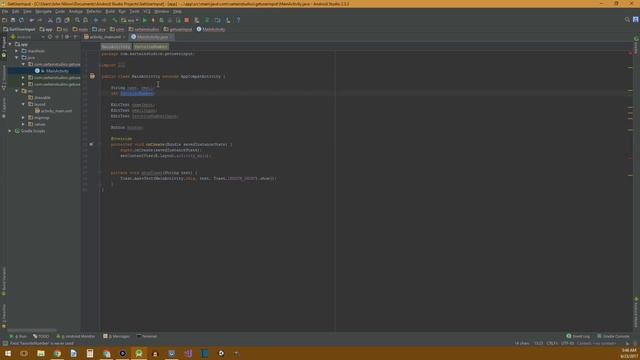
Task: Open the Terminal tool window
Action: point(147,336)
